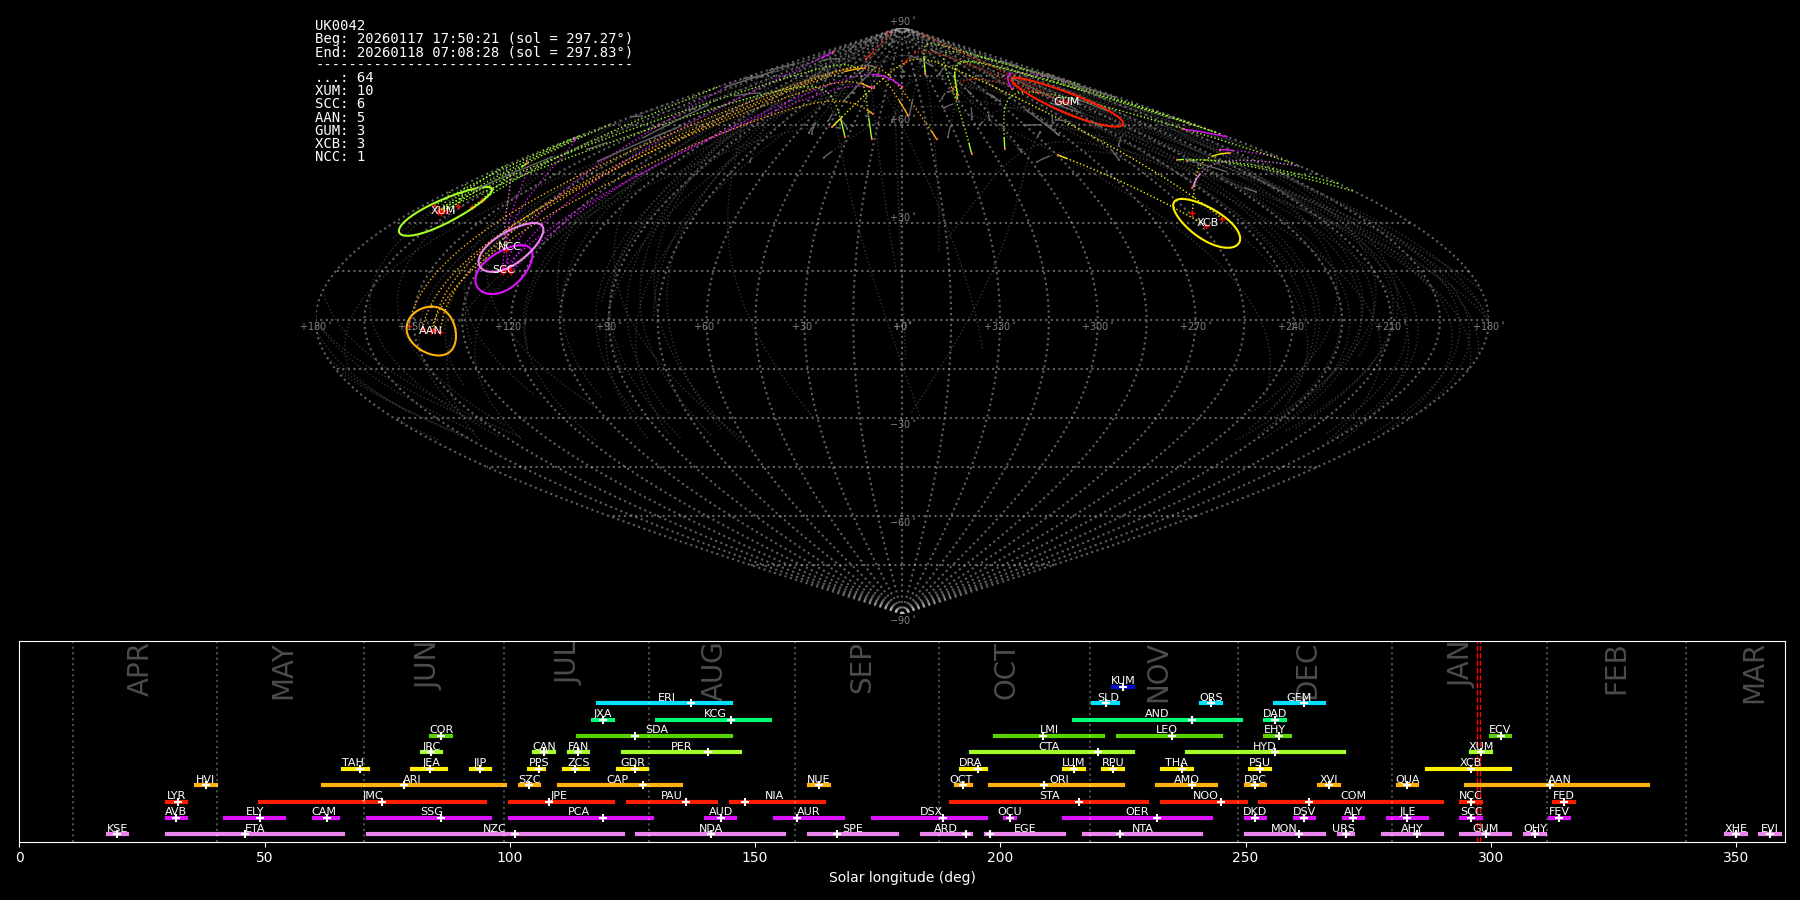Click the UK0042 station title text
Image resolution: width=1800 pixels, height=900 pixels.
(x=340, y=26)
